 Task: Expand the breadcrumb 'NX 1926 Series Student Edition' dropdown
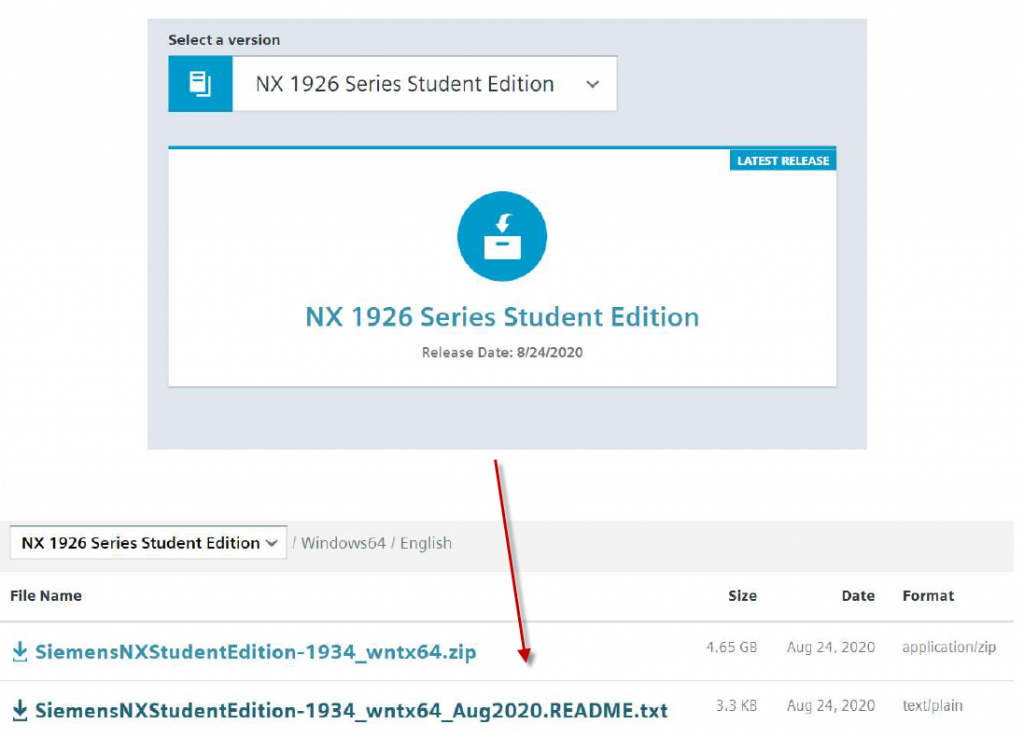(x=148, y=543)
